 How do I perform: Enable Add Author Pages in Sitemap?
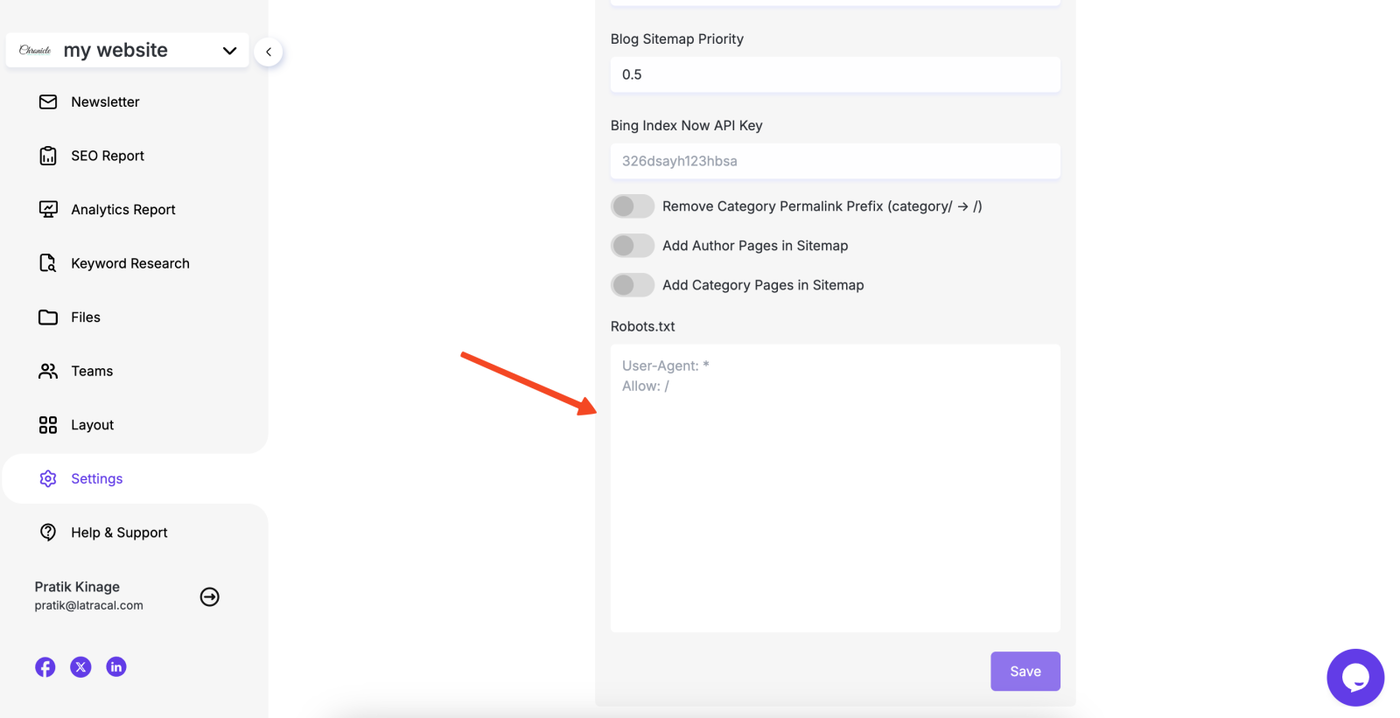(x=632, y=246)
